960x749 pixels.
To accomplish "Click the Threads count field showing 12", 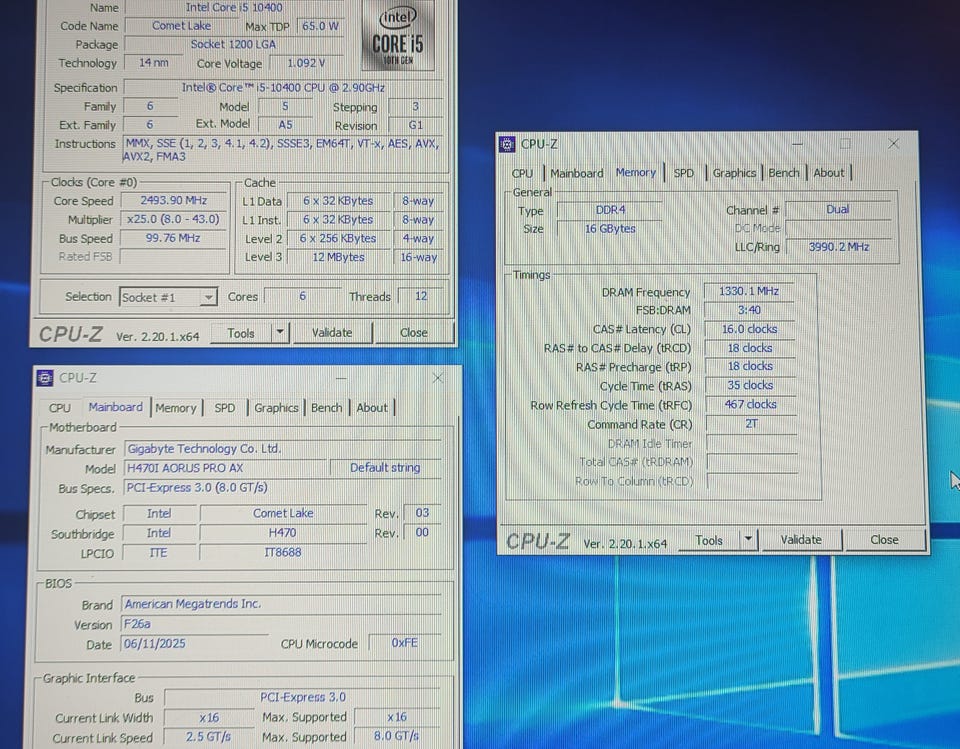I will coord(421,296).
